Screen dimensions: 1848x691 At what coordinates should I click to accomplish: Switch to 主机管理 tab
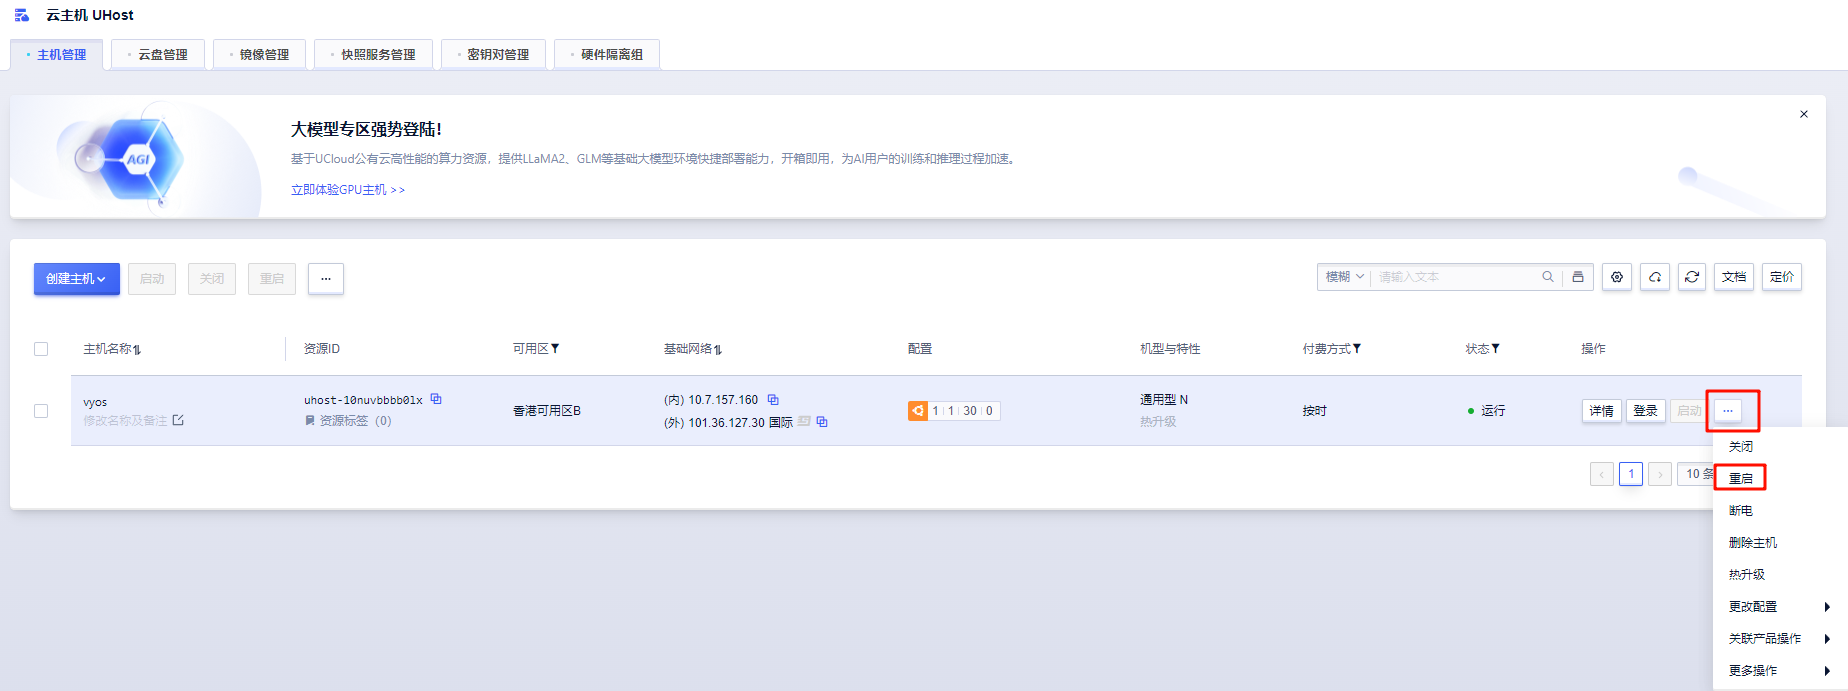point(56,55)
